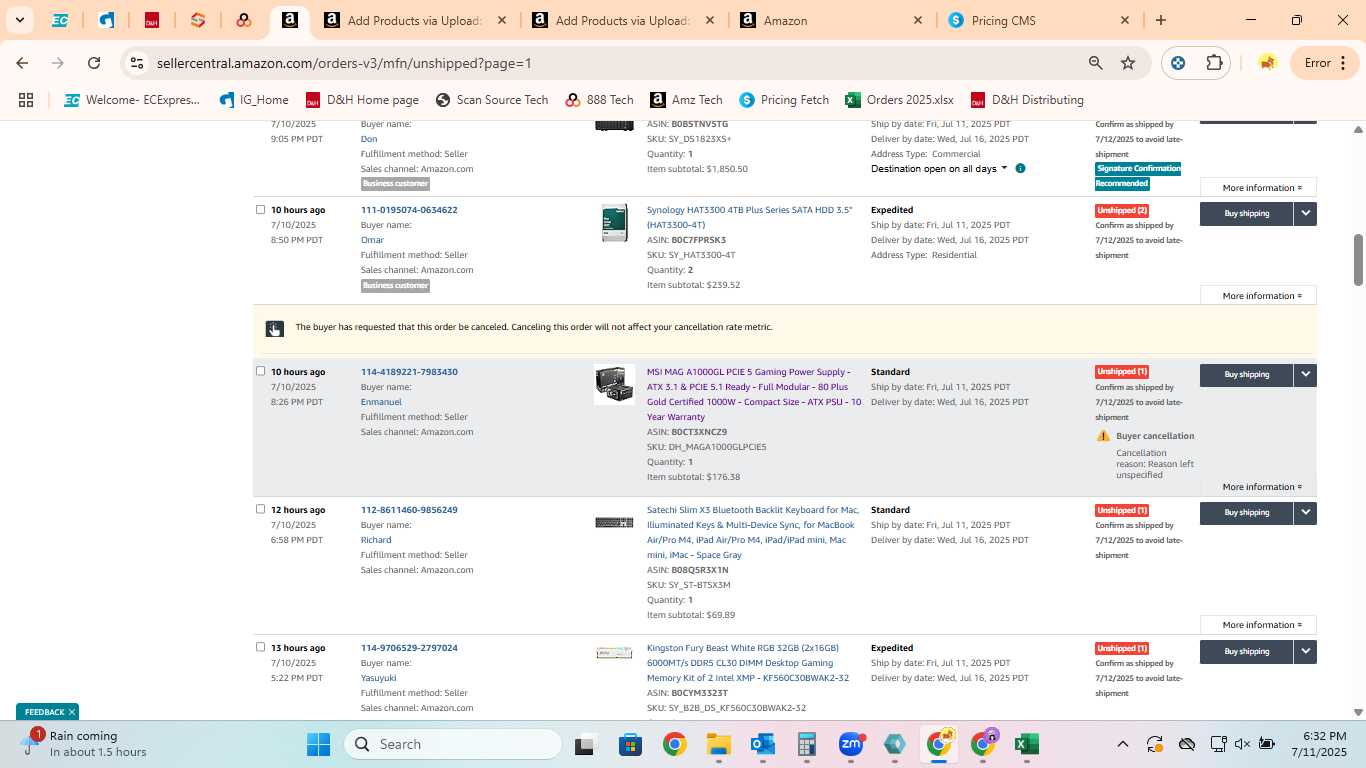Switch to the second Add Products via Upload tab

(621, 20)
